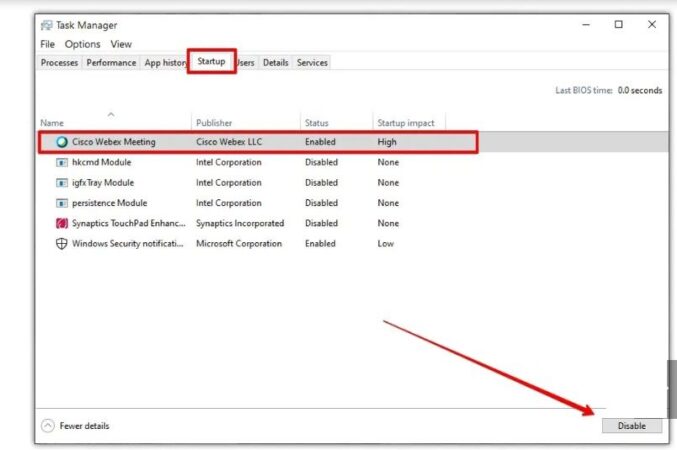Viewport: 677px width, 450px height.
Task: Click the hkcmd Module icon
Action: pos(62,162)
